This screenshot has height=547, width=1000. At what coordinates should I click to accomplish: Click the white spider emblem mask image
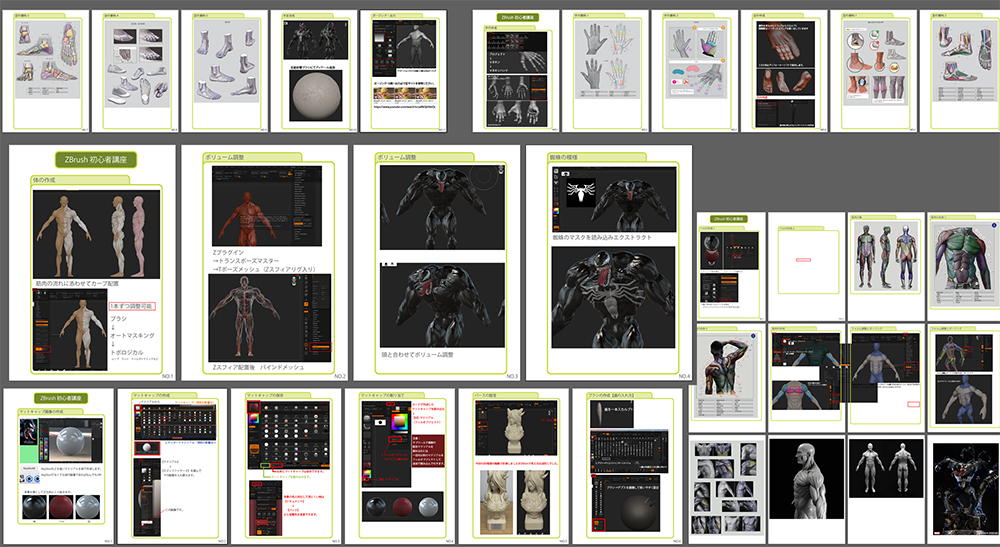(x=581, y=191)
